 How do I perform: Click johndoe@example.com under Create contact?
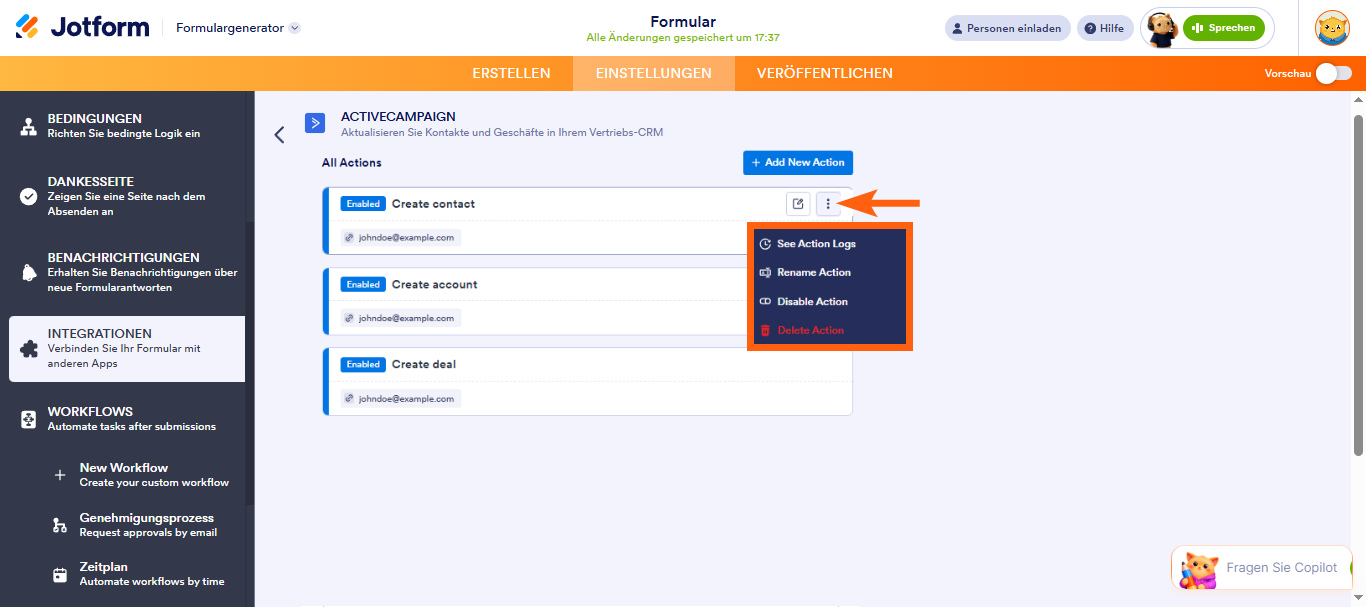click(x=401, y=237)
